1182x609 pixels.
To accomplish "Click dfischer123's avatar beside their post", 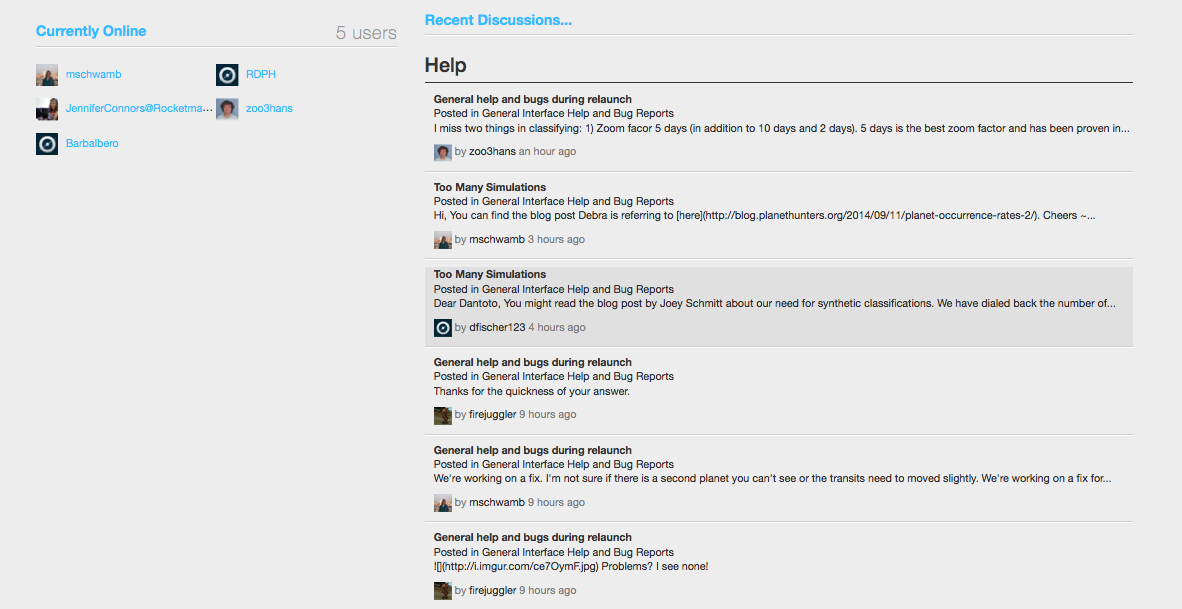I will (x=442, y=327).
